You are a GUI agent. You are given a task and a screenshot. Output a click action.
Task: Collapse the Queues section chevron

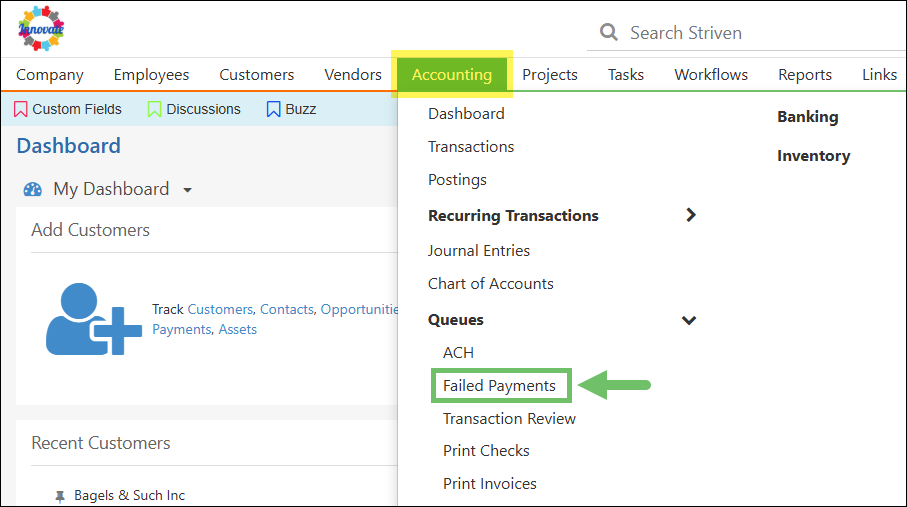(689, 320)
